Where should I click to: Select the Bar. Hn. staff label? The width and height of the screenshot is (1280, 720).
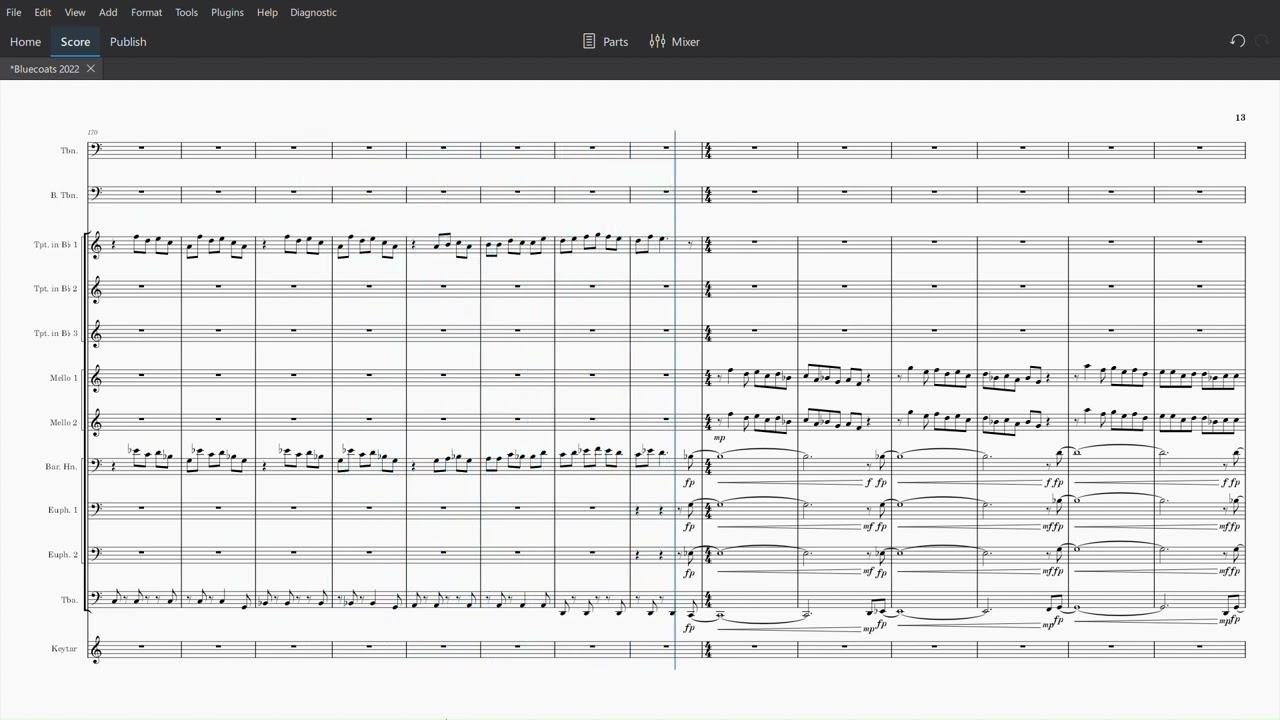pos(61,466)
